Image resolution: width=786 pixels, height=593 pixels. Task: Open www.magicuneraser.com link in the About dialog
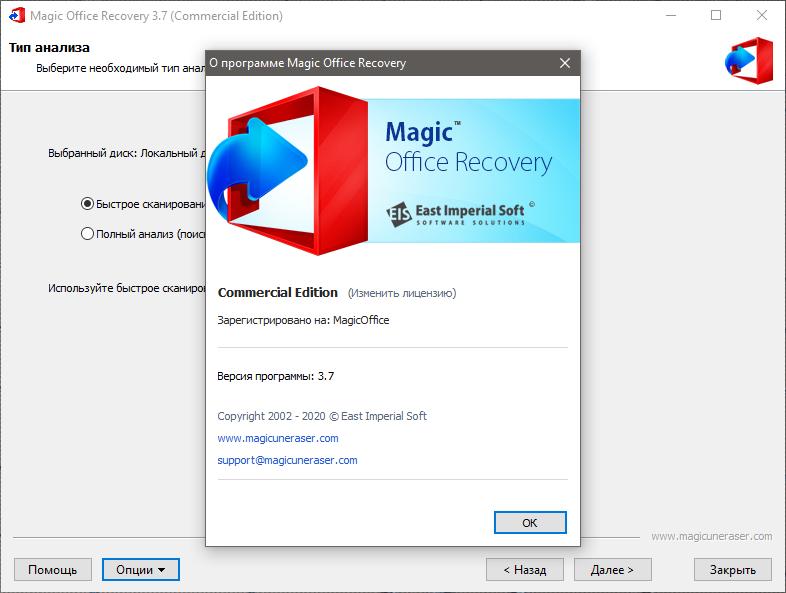(x=277, y=438)
